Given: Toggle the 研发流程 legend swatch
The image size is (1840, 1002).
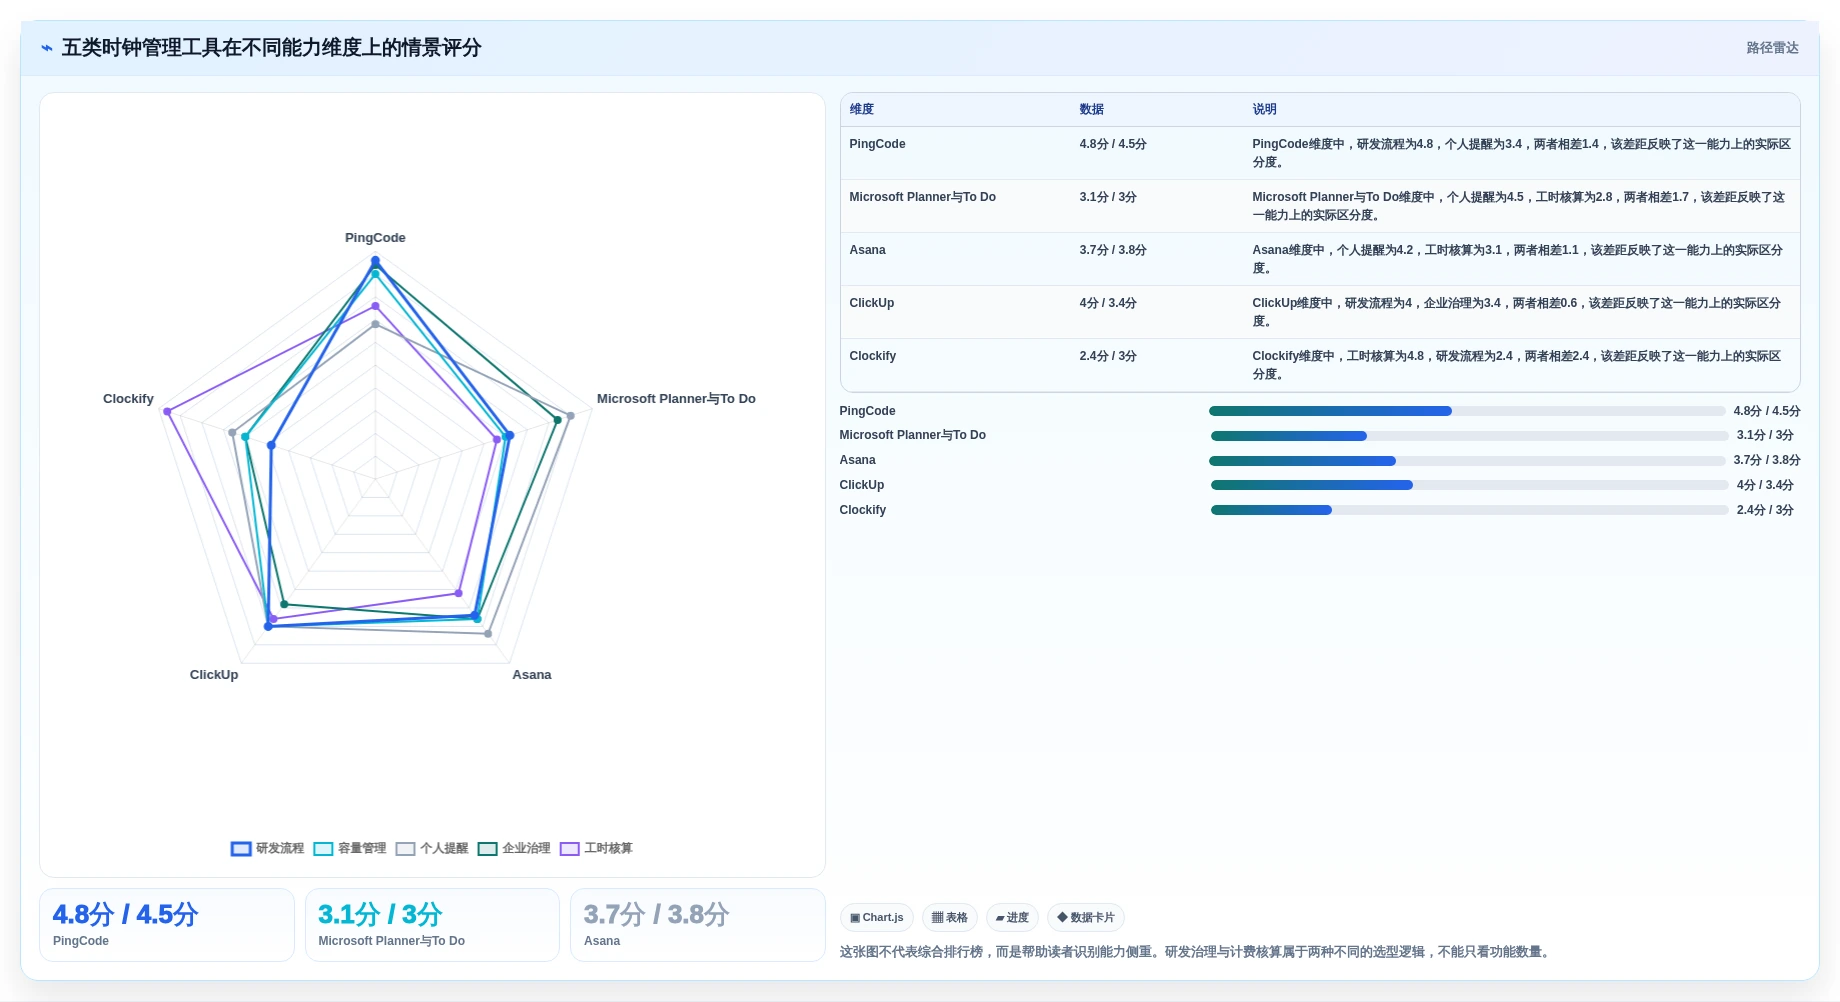Looking at the screenshot, I should [241, 849].
